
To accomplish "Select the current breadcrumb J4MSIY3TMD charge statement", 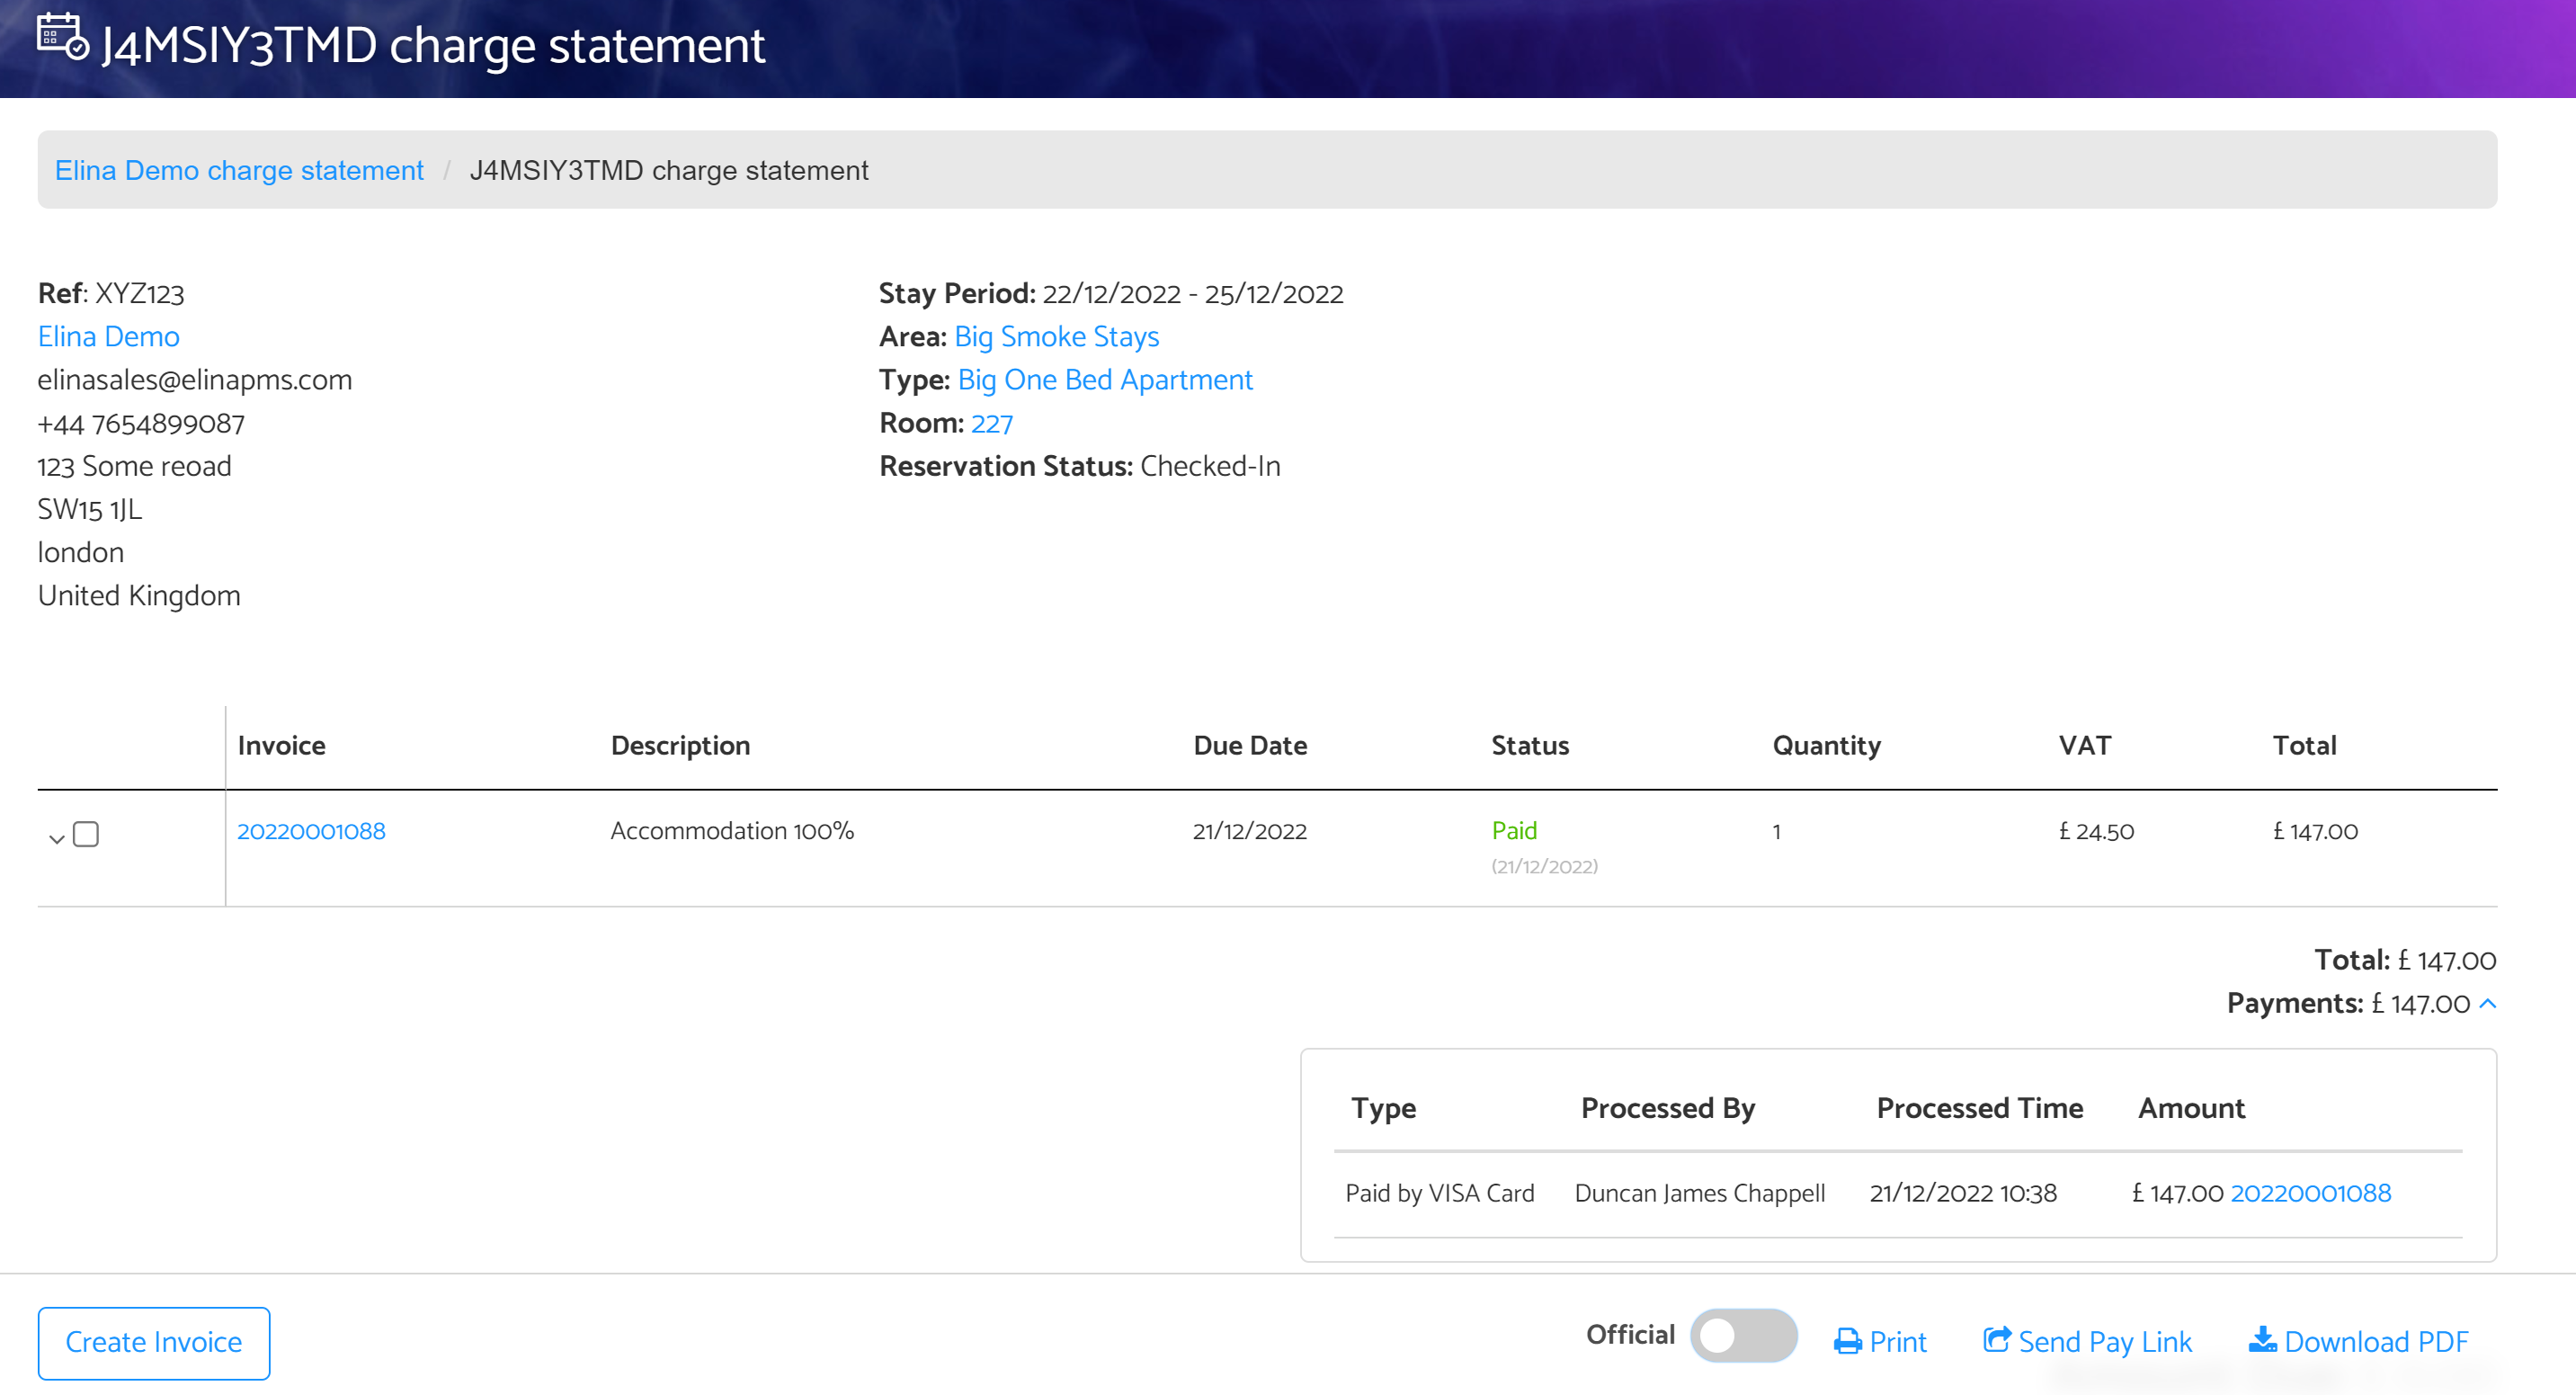I will (669, 170).
